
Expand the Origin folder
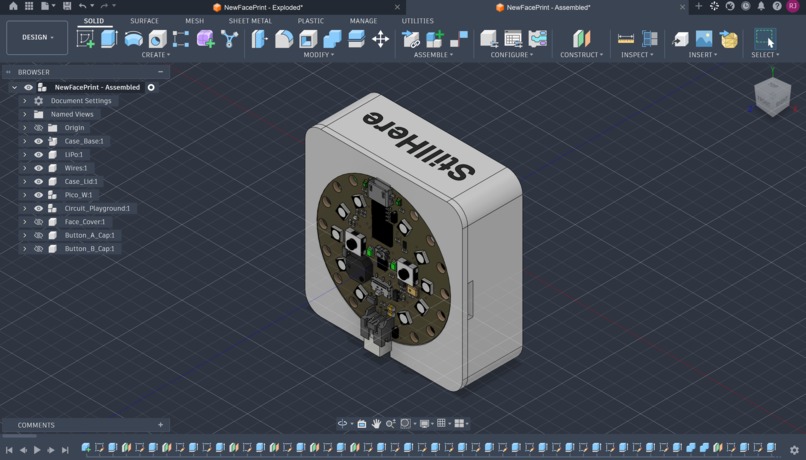[24, 127]
